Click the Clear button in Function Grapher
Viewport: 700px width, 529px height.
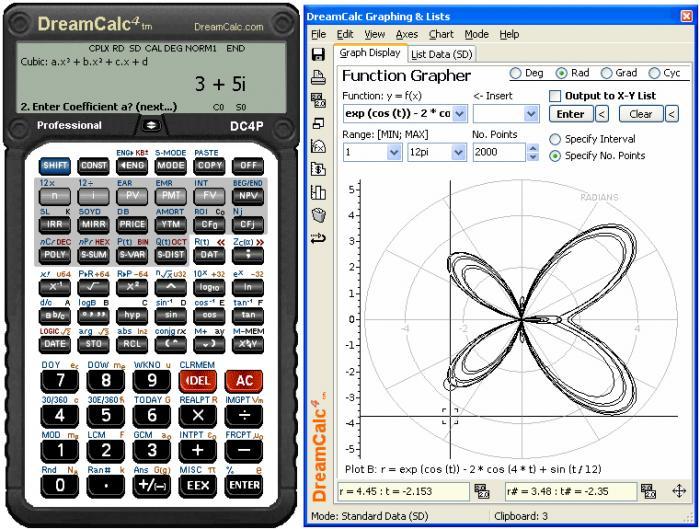(641, 114)
